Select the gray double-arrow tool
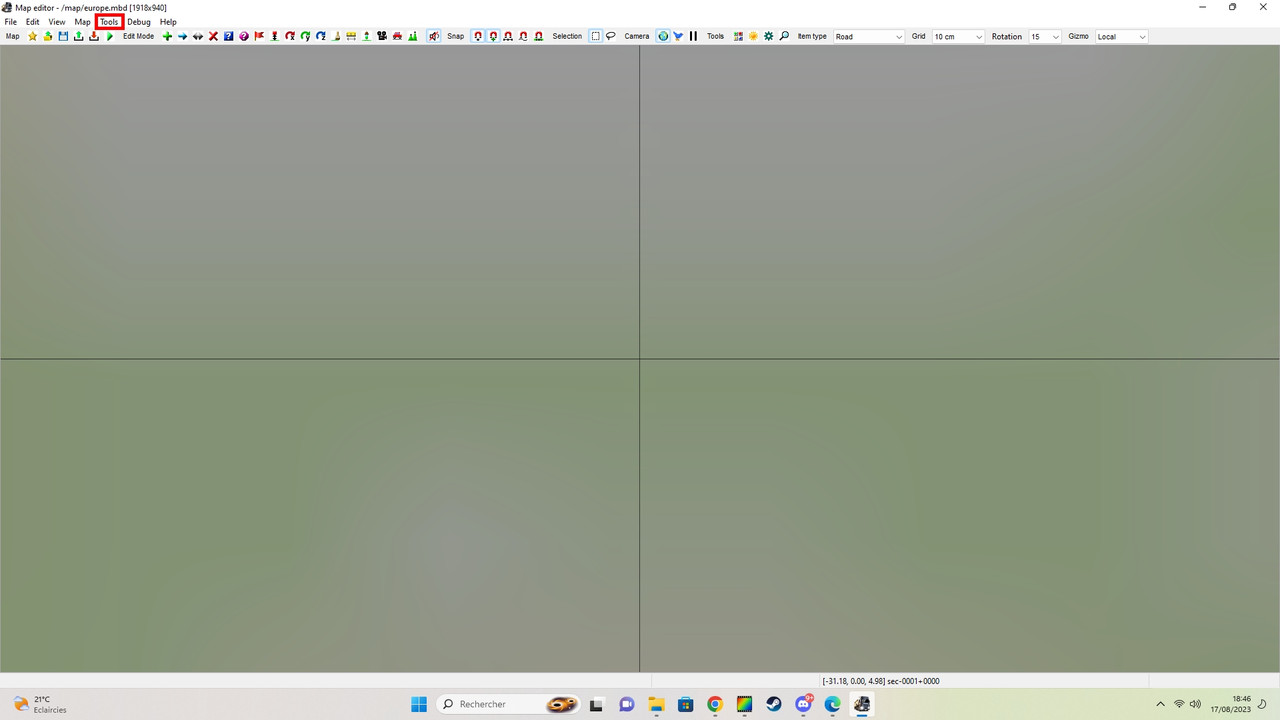The height and width of the screenshot is (720, 1280). click(x=198, y=36)
